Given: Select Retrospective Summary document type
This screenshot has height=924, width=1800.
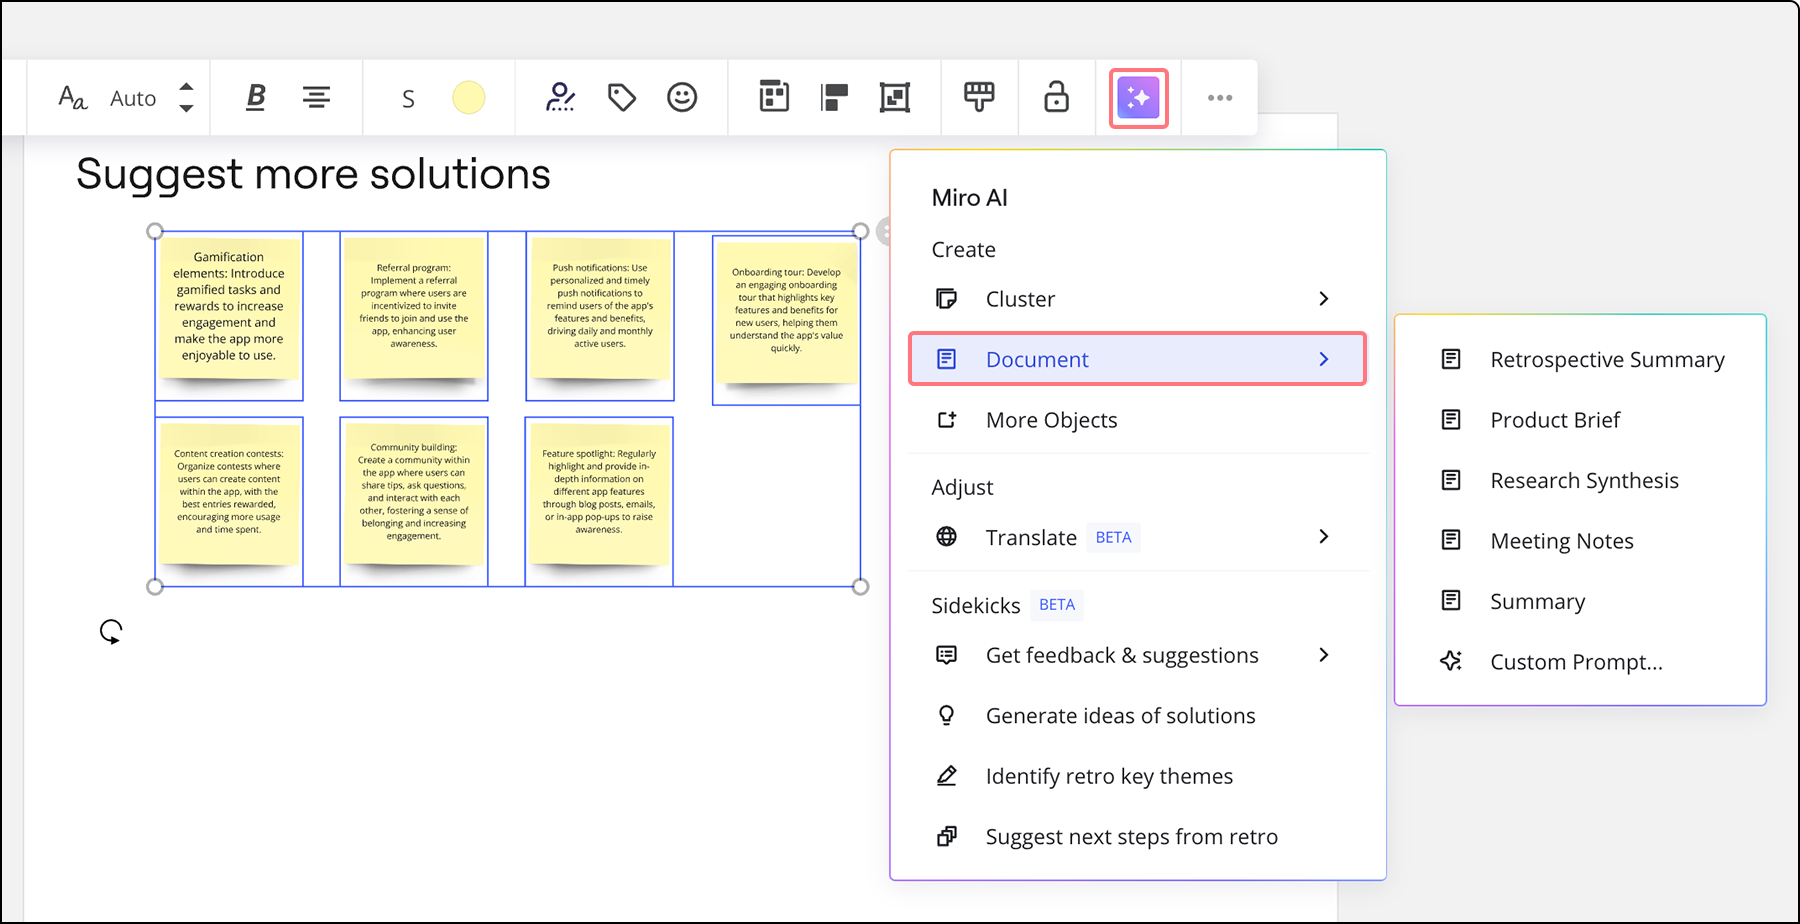Looking at the screenshot, I should (1606, 360).
